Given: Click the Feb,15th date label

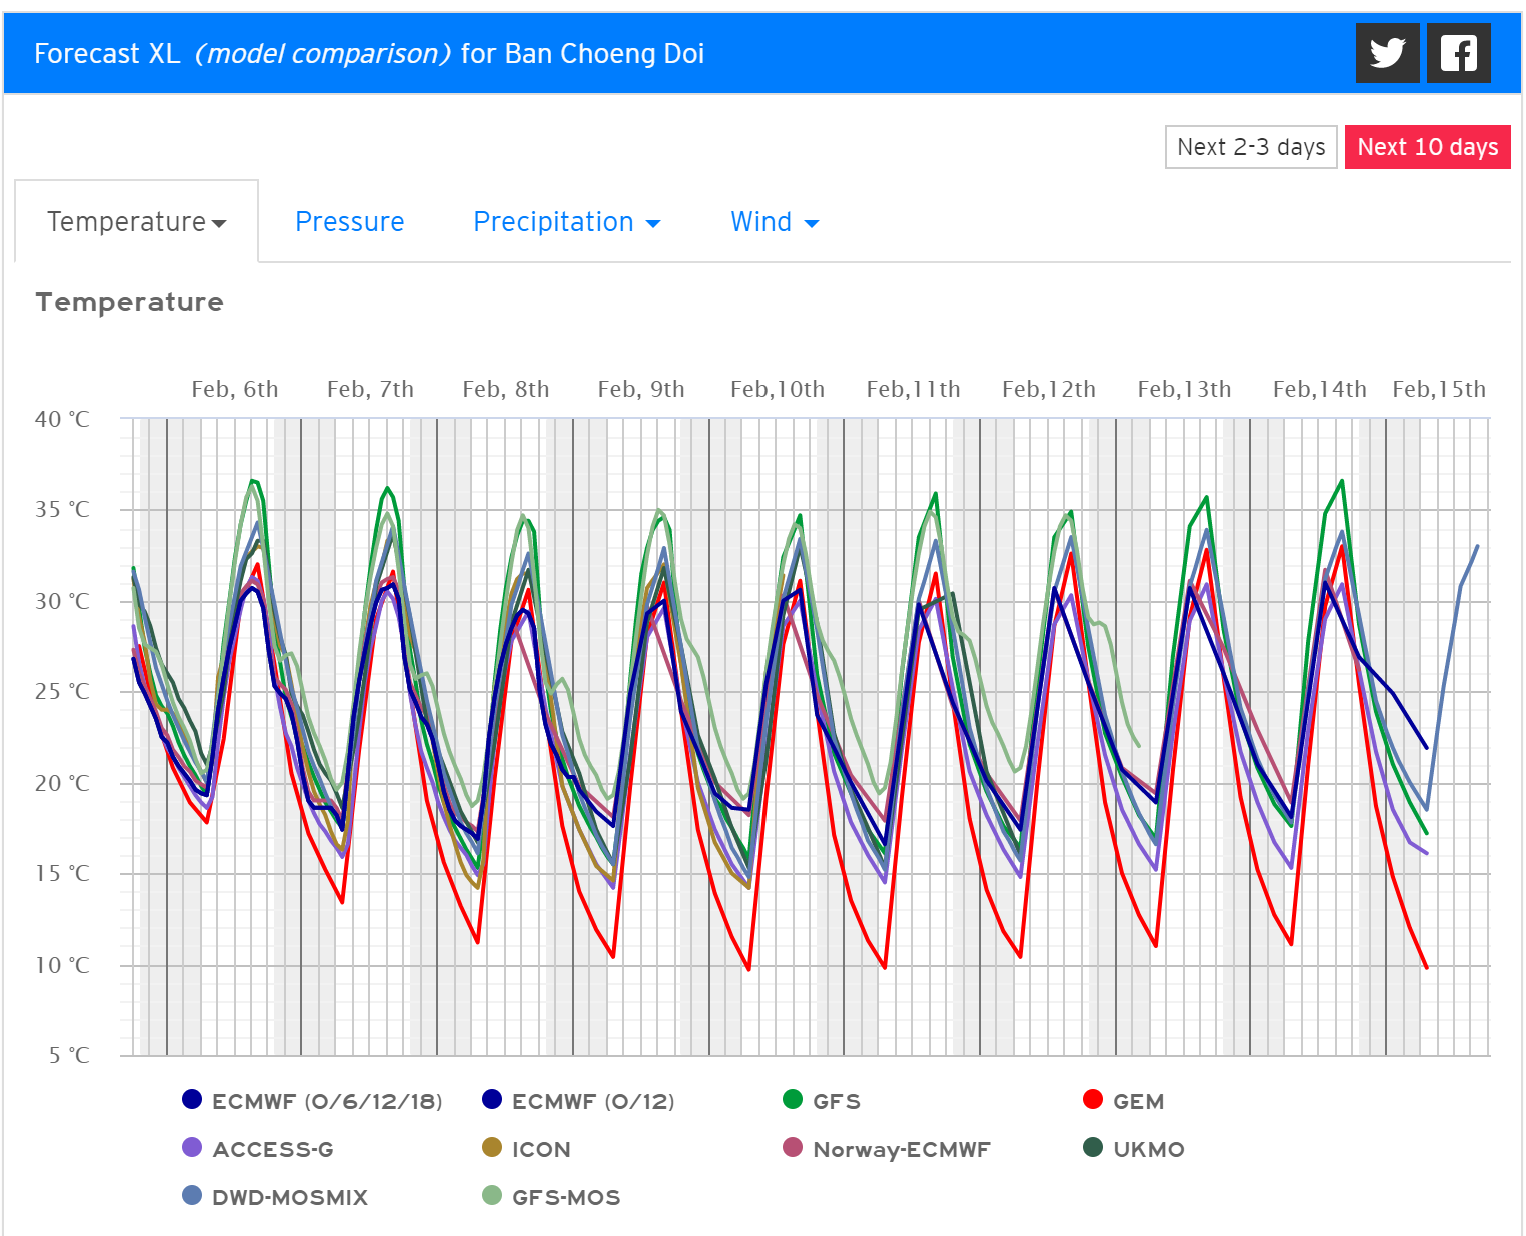Looking at the screenshot, I should point(1439,390).
